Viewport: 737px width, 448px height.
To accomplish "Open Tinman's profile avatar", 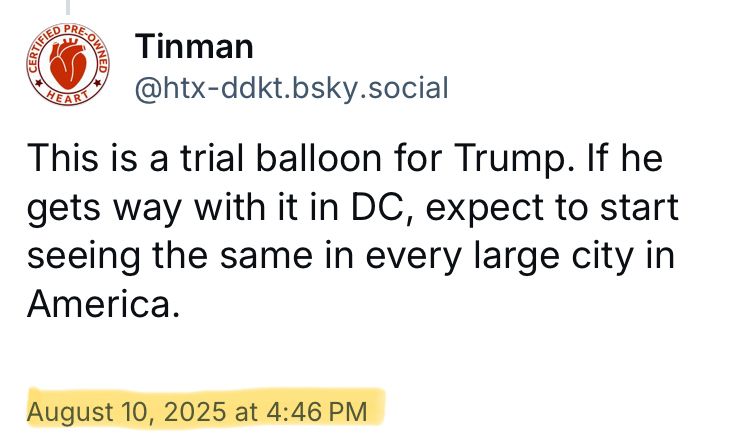I will click(x=68, y=64).
